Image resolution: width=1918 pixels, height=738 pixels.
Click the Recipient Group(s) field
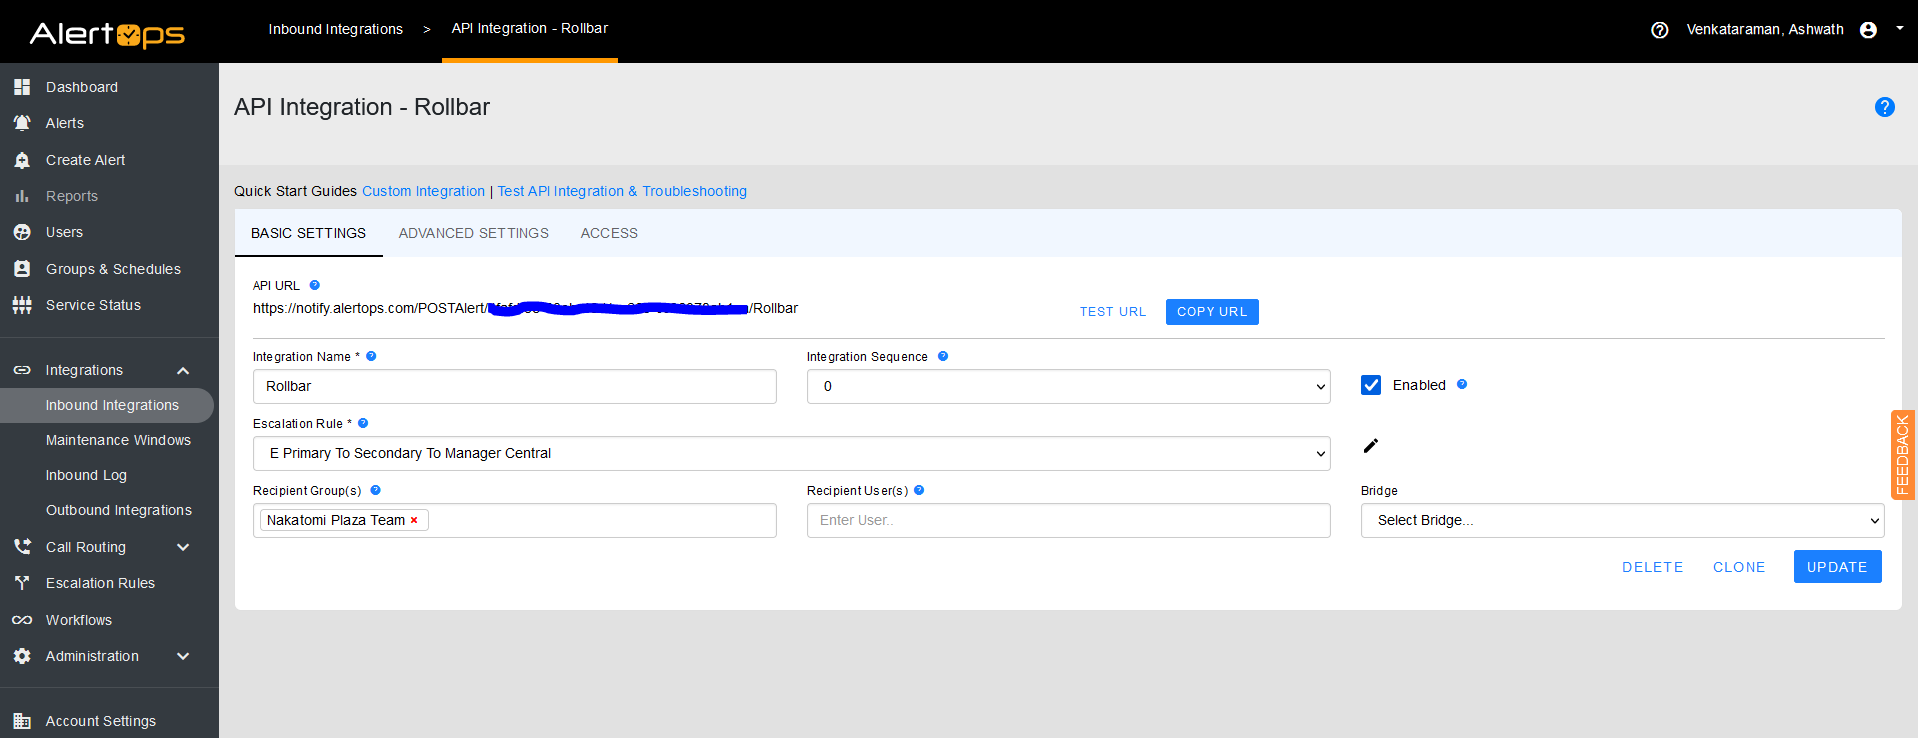514,520
